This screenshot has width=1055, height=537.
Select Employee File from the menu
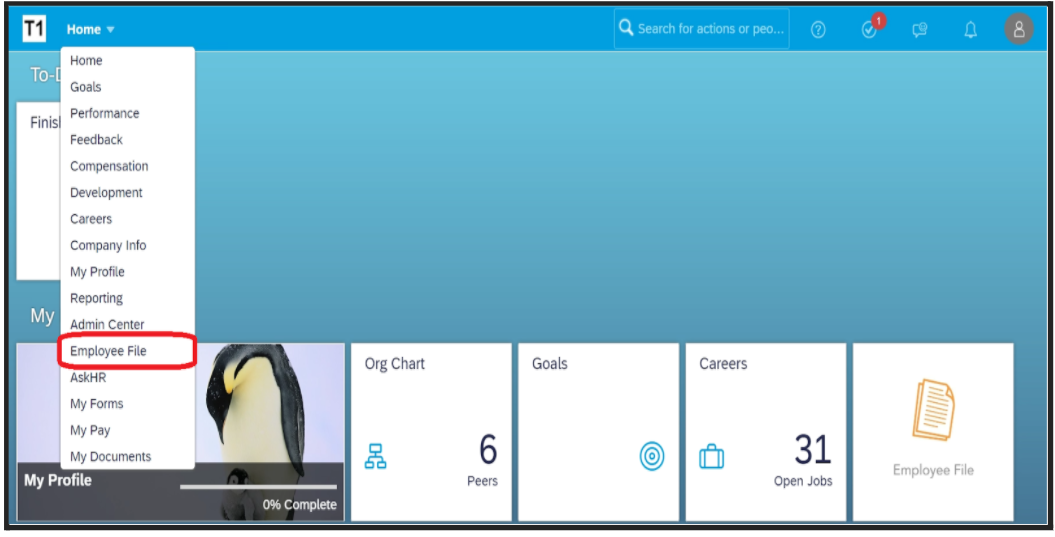[x=109, y=351]
